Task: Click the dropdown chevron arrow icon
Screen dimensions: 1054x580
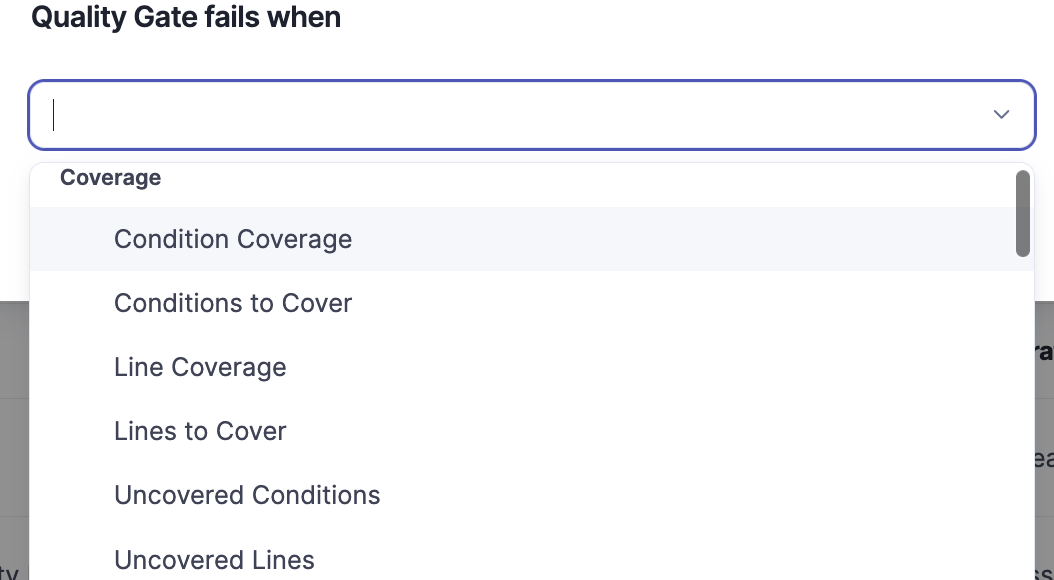Action: click(x=1001, y=115)
